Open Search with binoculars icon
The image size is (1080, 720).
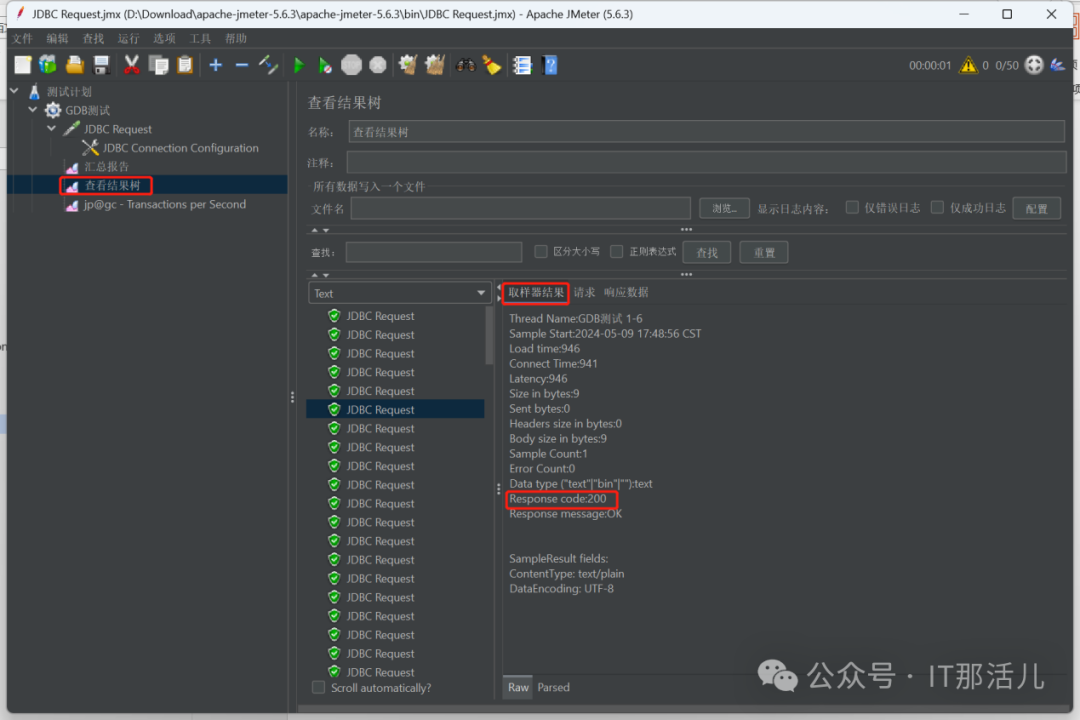click(466, 65)
